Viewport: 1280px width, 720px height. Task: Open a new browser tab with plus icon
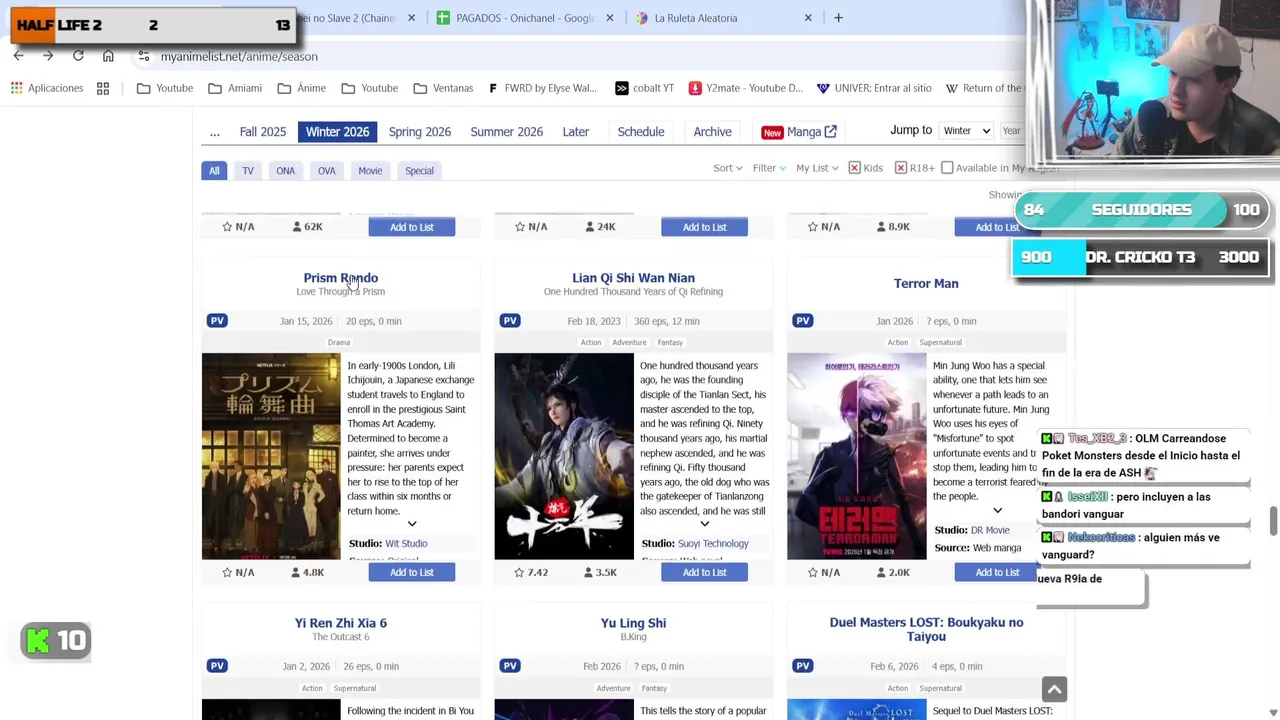point(838,18)
